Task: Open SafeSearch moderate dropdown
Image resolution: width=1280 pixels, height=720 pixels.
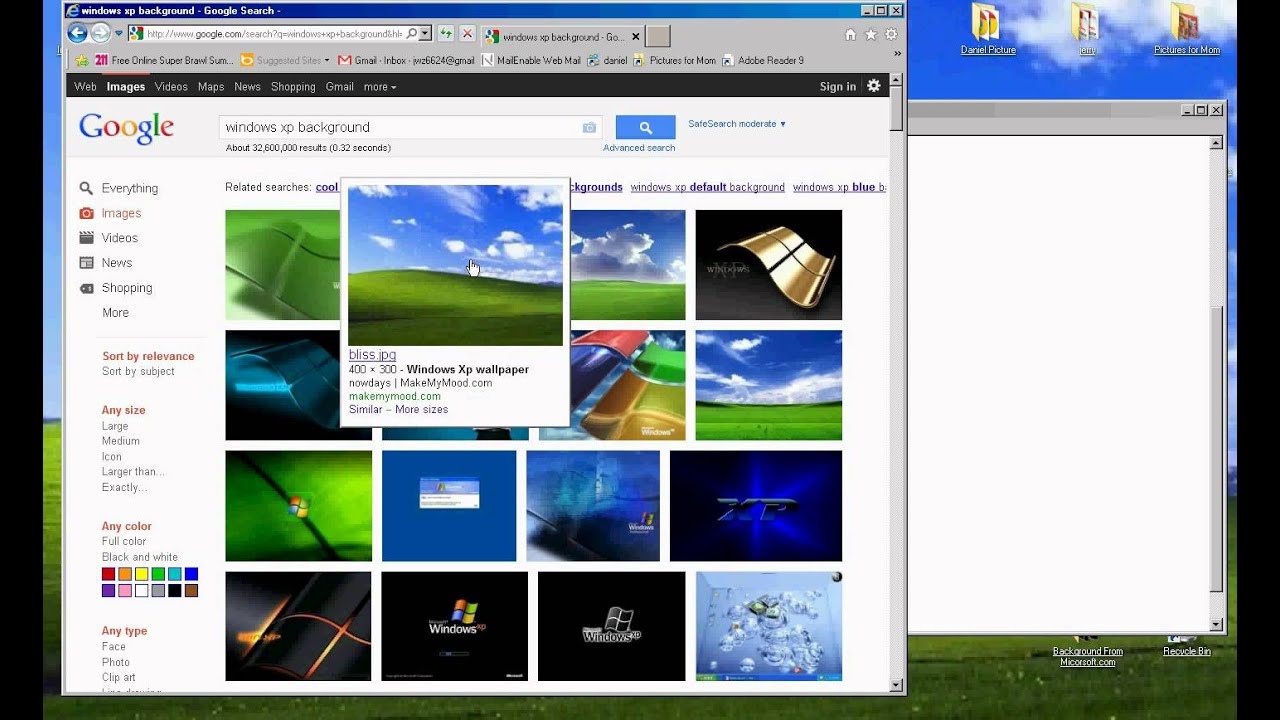Action: [x=737, y=124]
